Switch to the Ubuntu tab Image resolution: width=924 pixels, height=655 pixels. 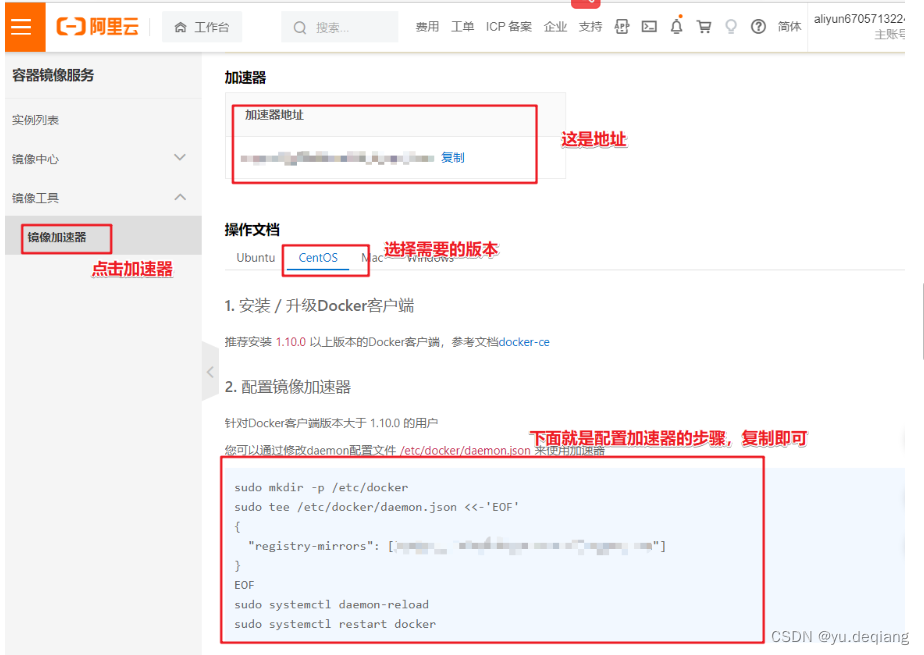coord(256,257)
